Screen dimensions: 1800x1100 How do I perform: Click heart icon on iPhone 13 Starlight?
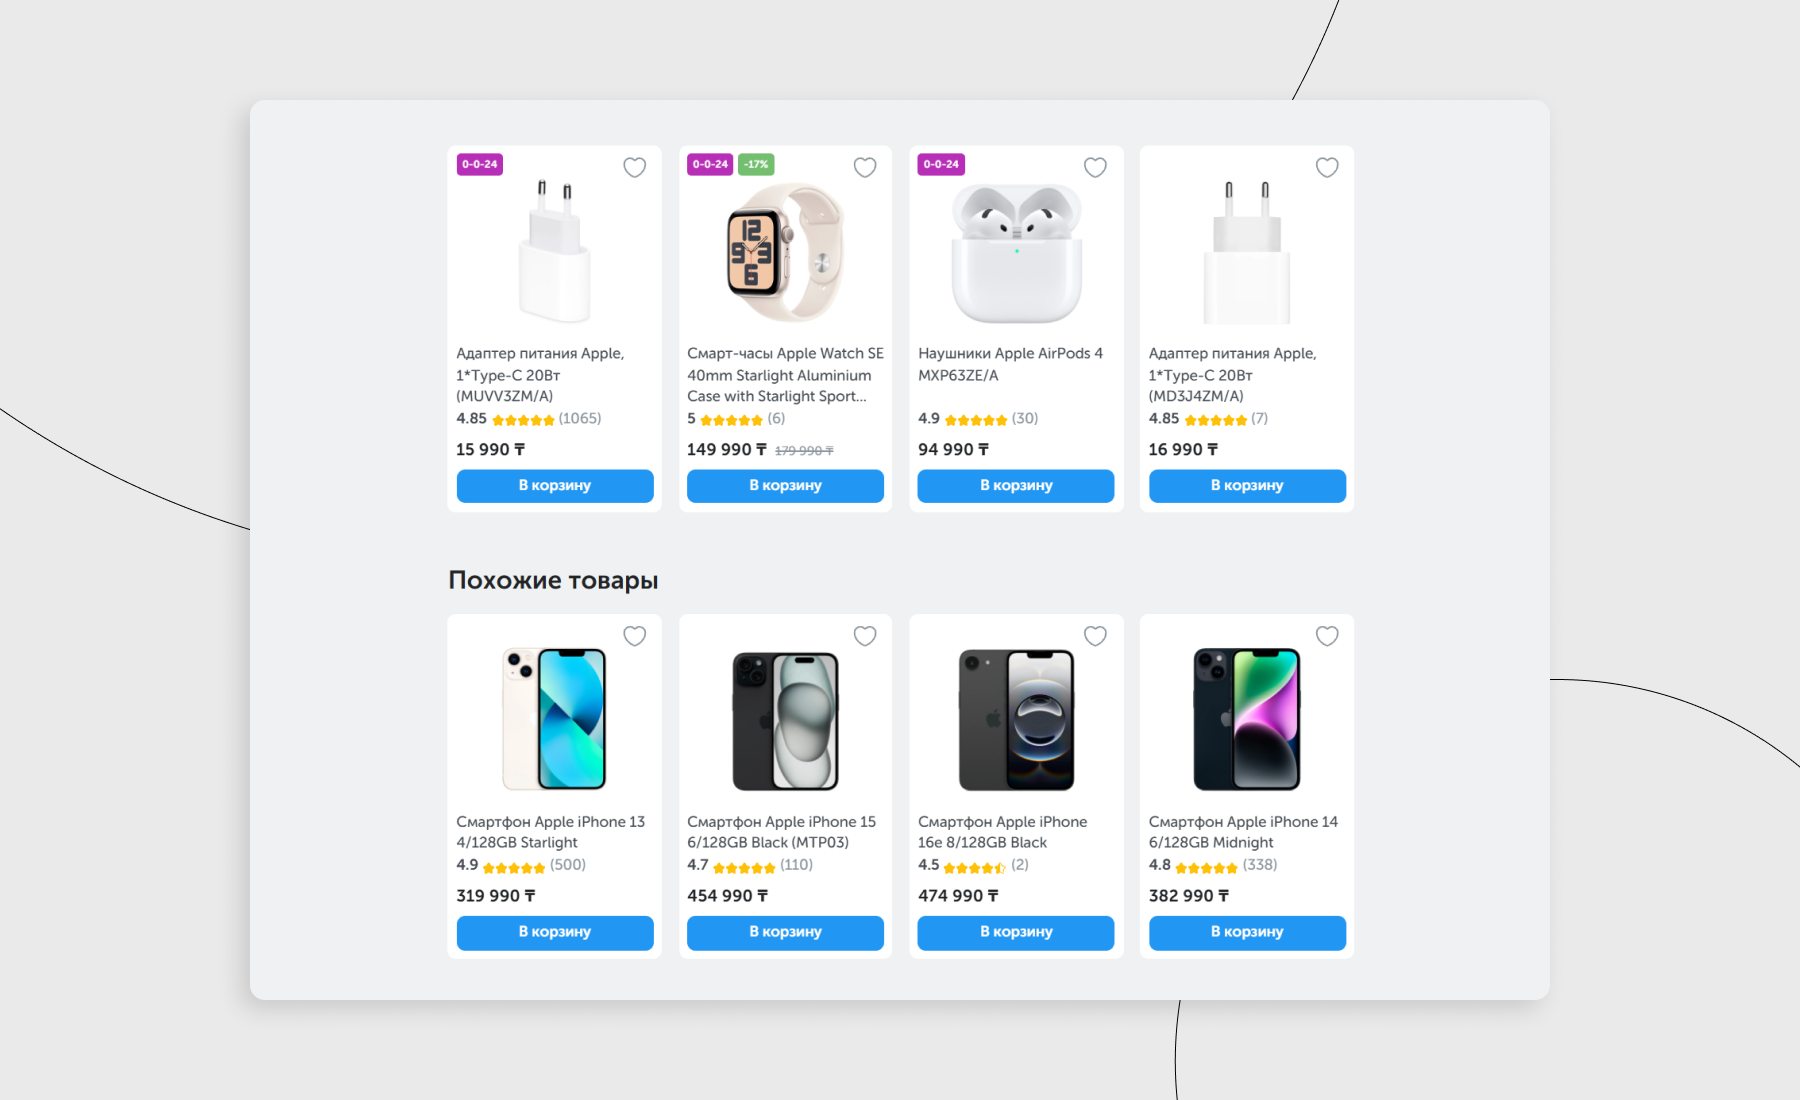pos(635,636)
